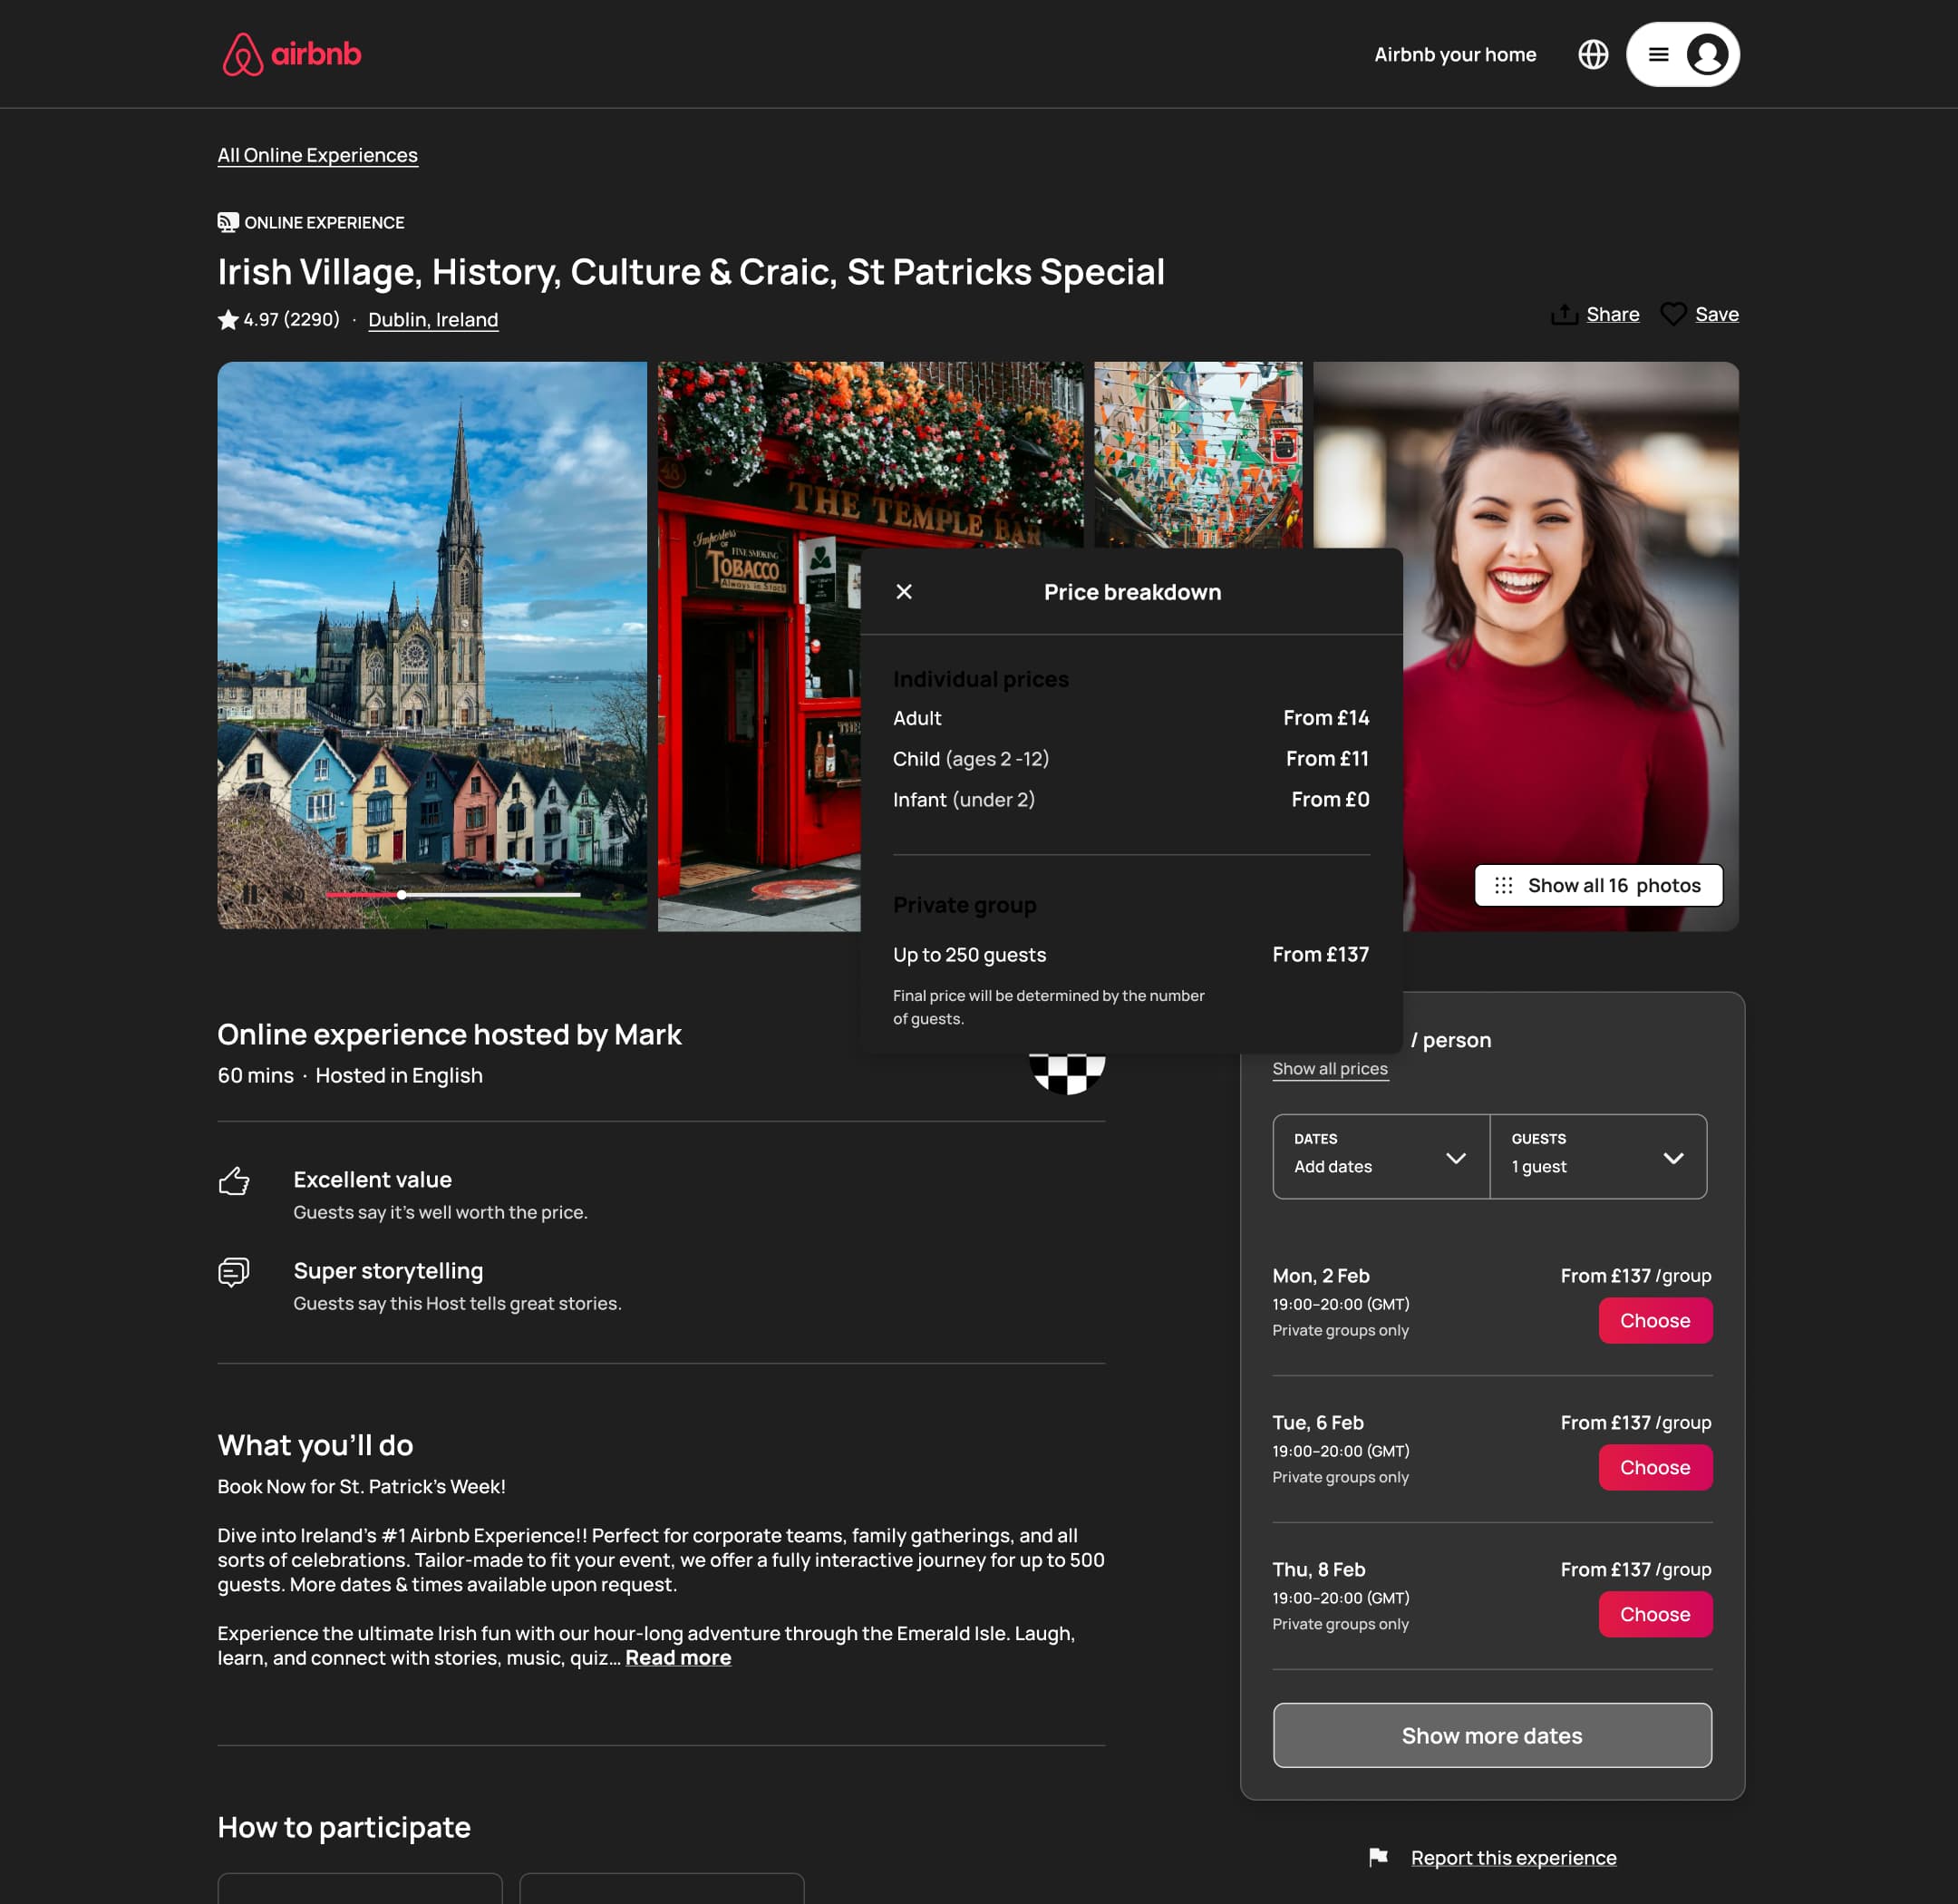Click Airbnb your home
1958x1904 pixels.
click(1455, 54)
